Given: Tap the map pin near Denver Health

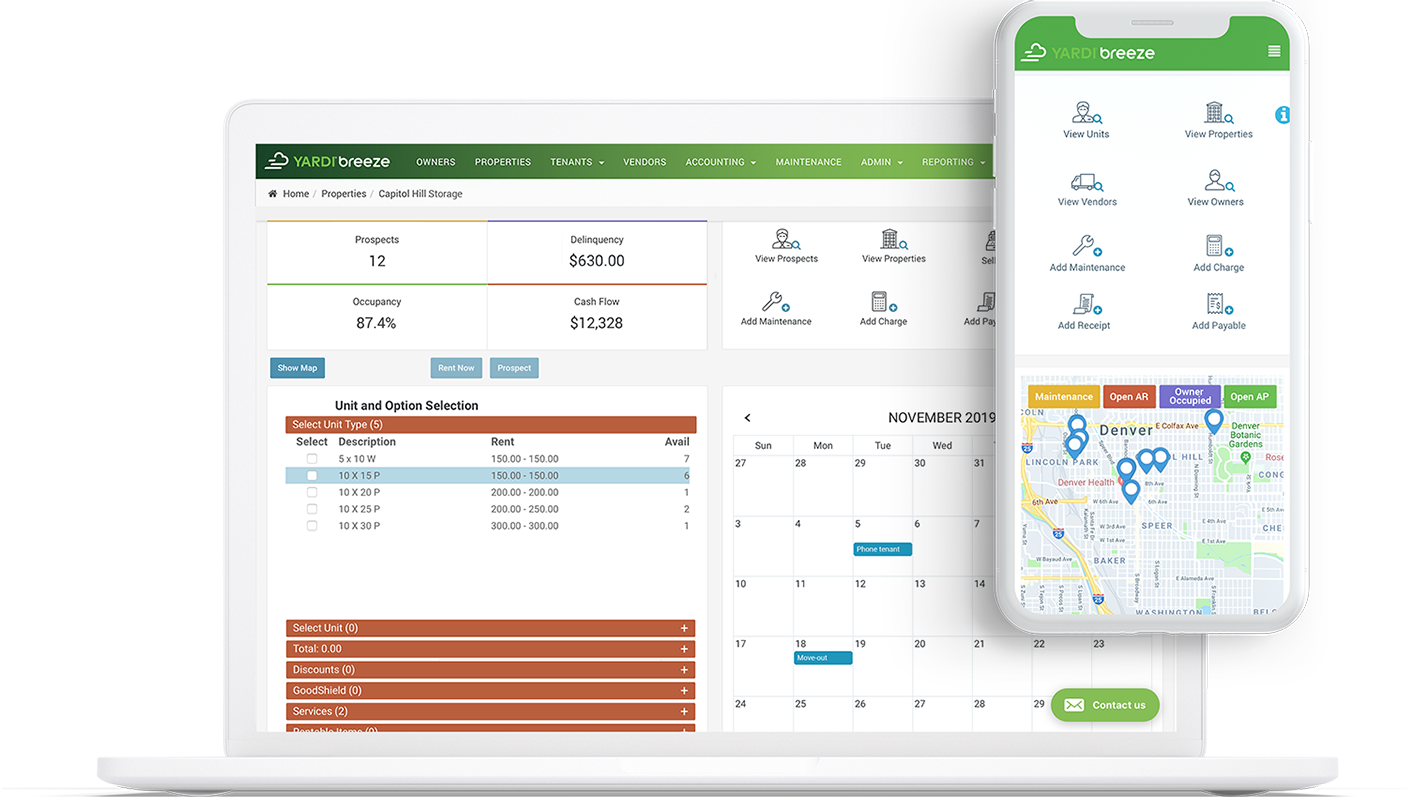Looking at the screenshot, I should coord(1130,491).
